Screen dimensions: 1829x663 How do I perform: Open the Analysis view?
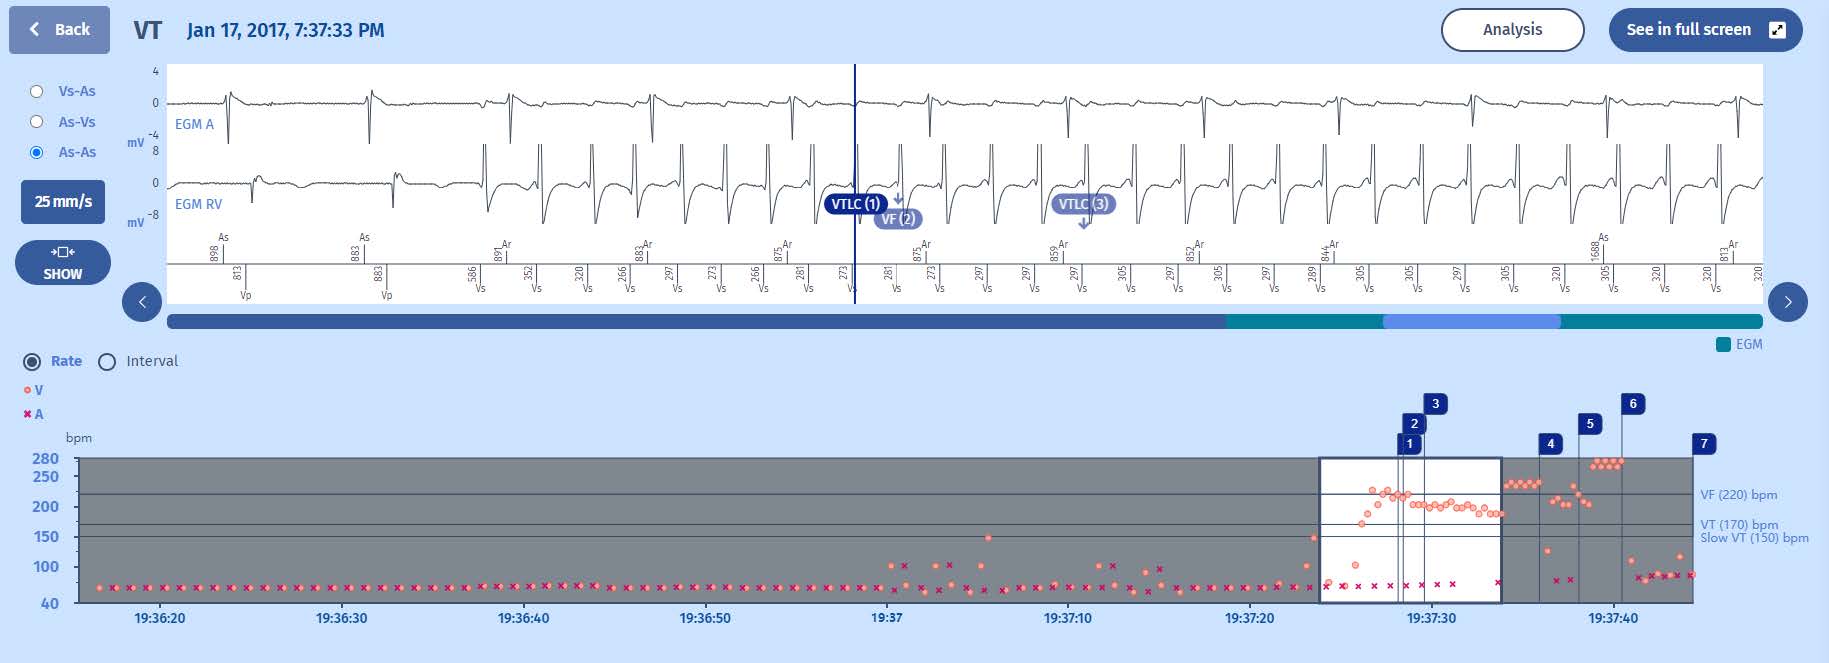click(1511, 30)
